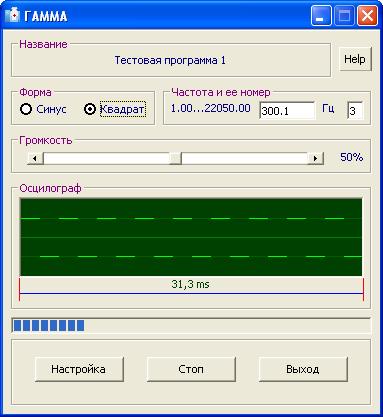Image resolution: width=383 pixels, height=417 pixels.
Task: Click the volume slider left arrow
Action: pos(35,158)
